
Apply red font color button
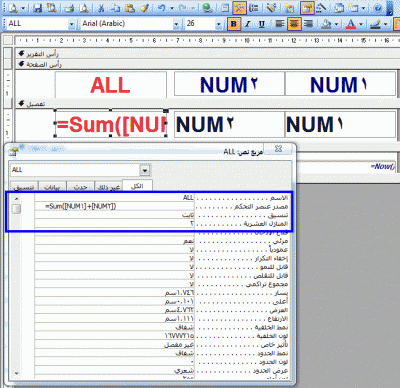[351, 24]
